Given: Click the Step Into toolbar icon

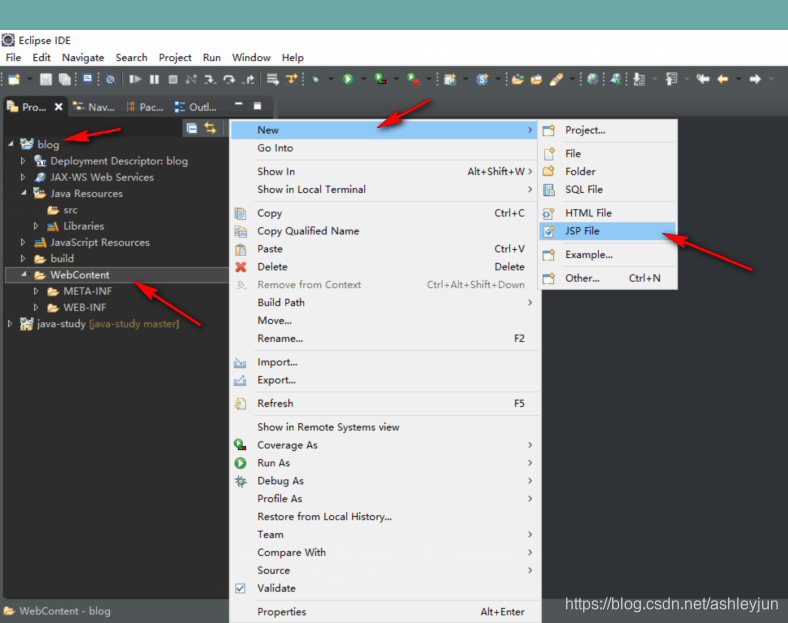Looking at the screenshot, I should pos(210,79).
